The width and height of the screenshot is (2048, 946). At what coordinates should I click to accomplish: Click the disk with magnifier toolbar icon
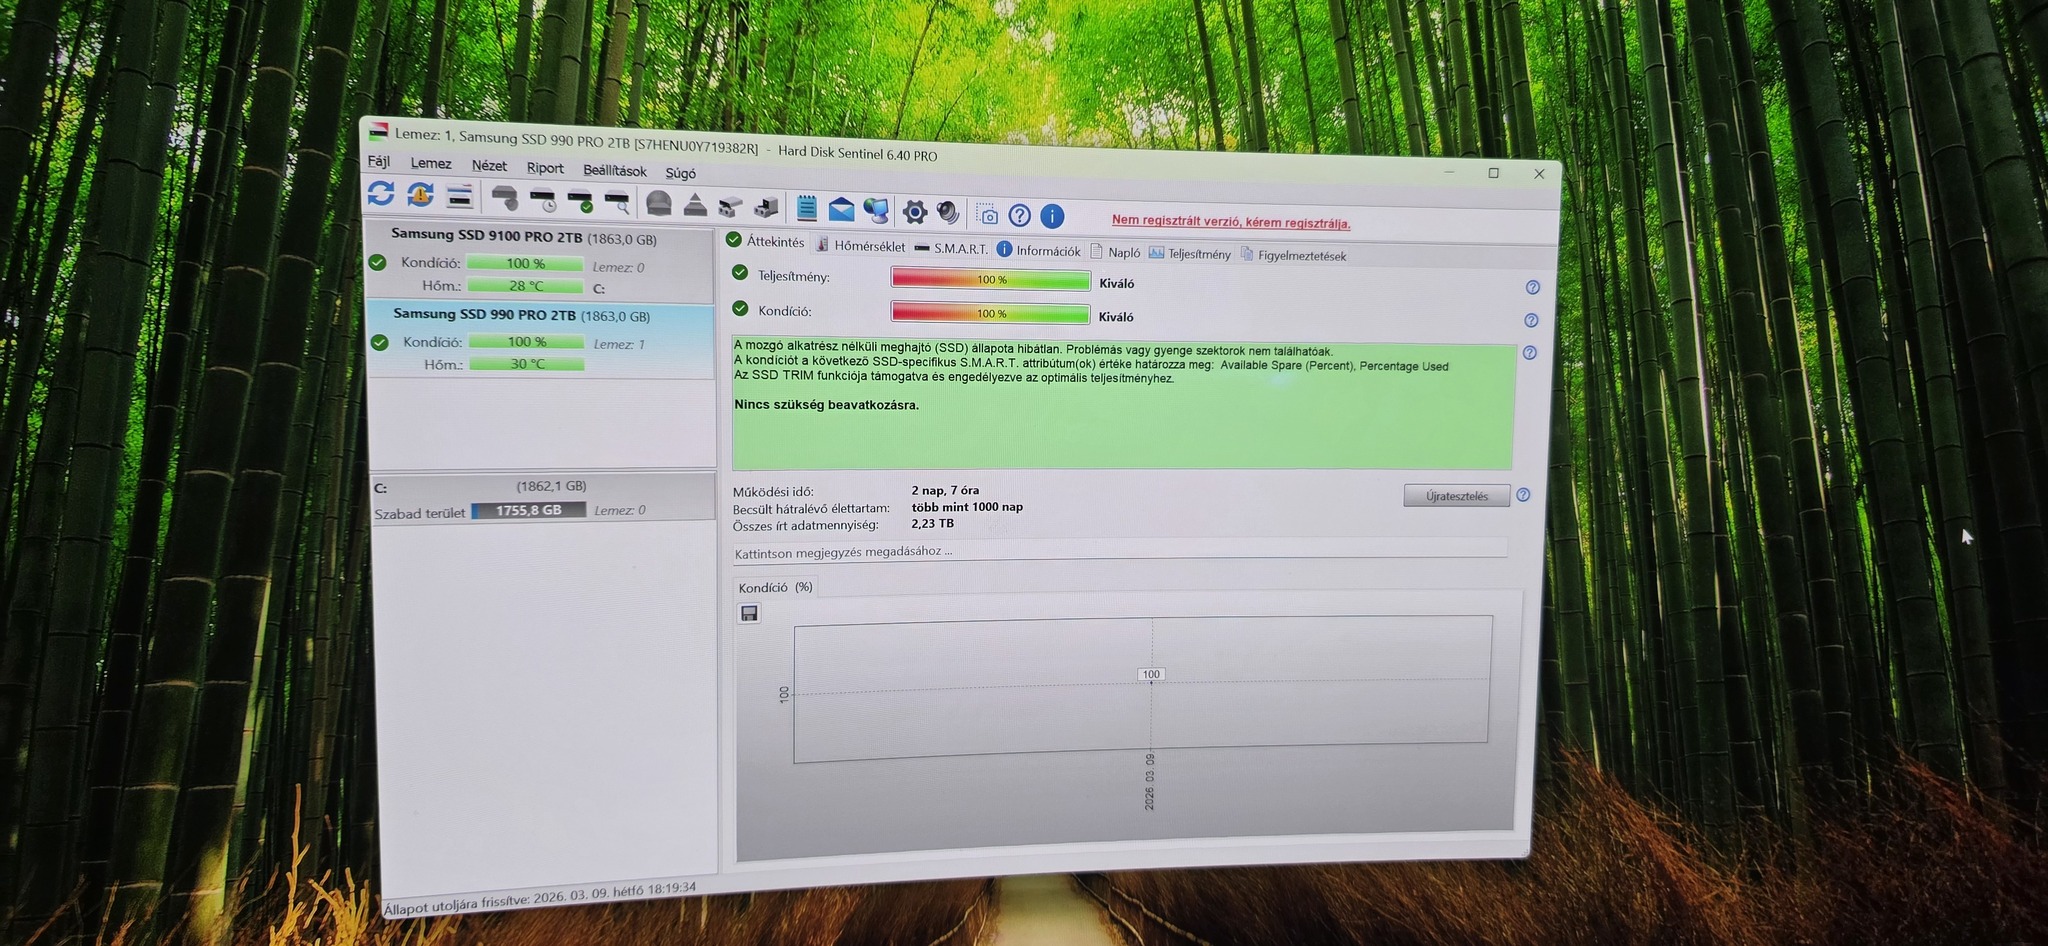point(618,202)
